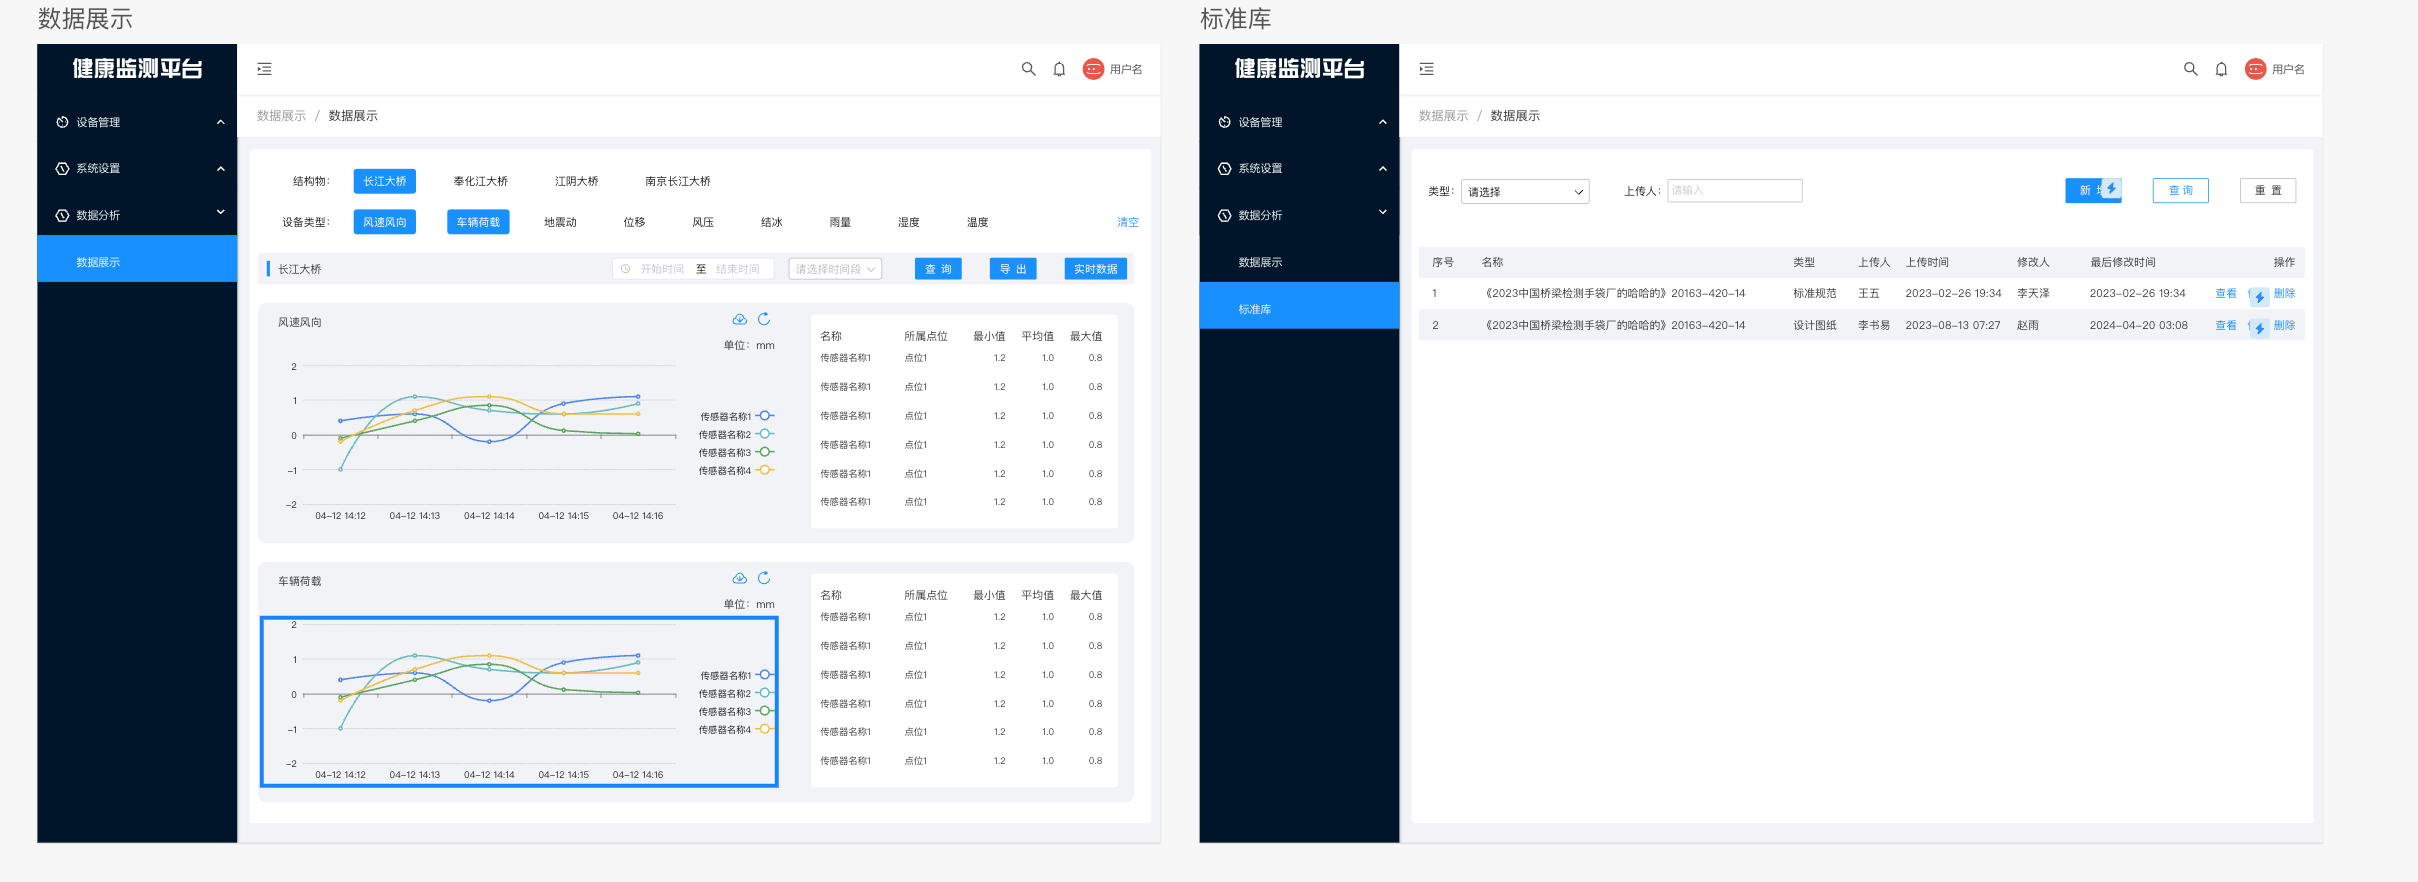This screenshot has height=882, width=2418.
Task: Click the download cloud icon on 车辆荷载 chart
Action: pos(739,578)
